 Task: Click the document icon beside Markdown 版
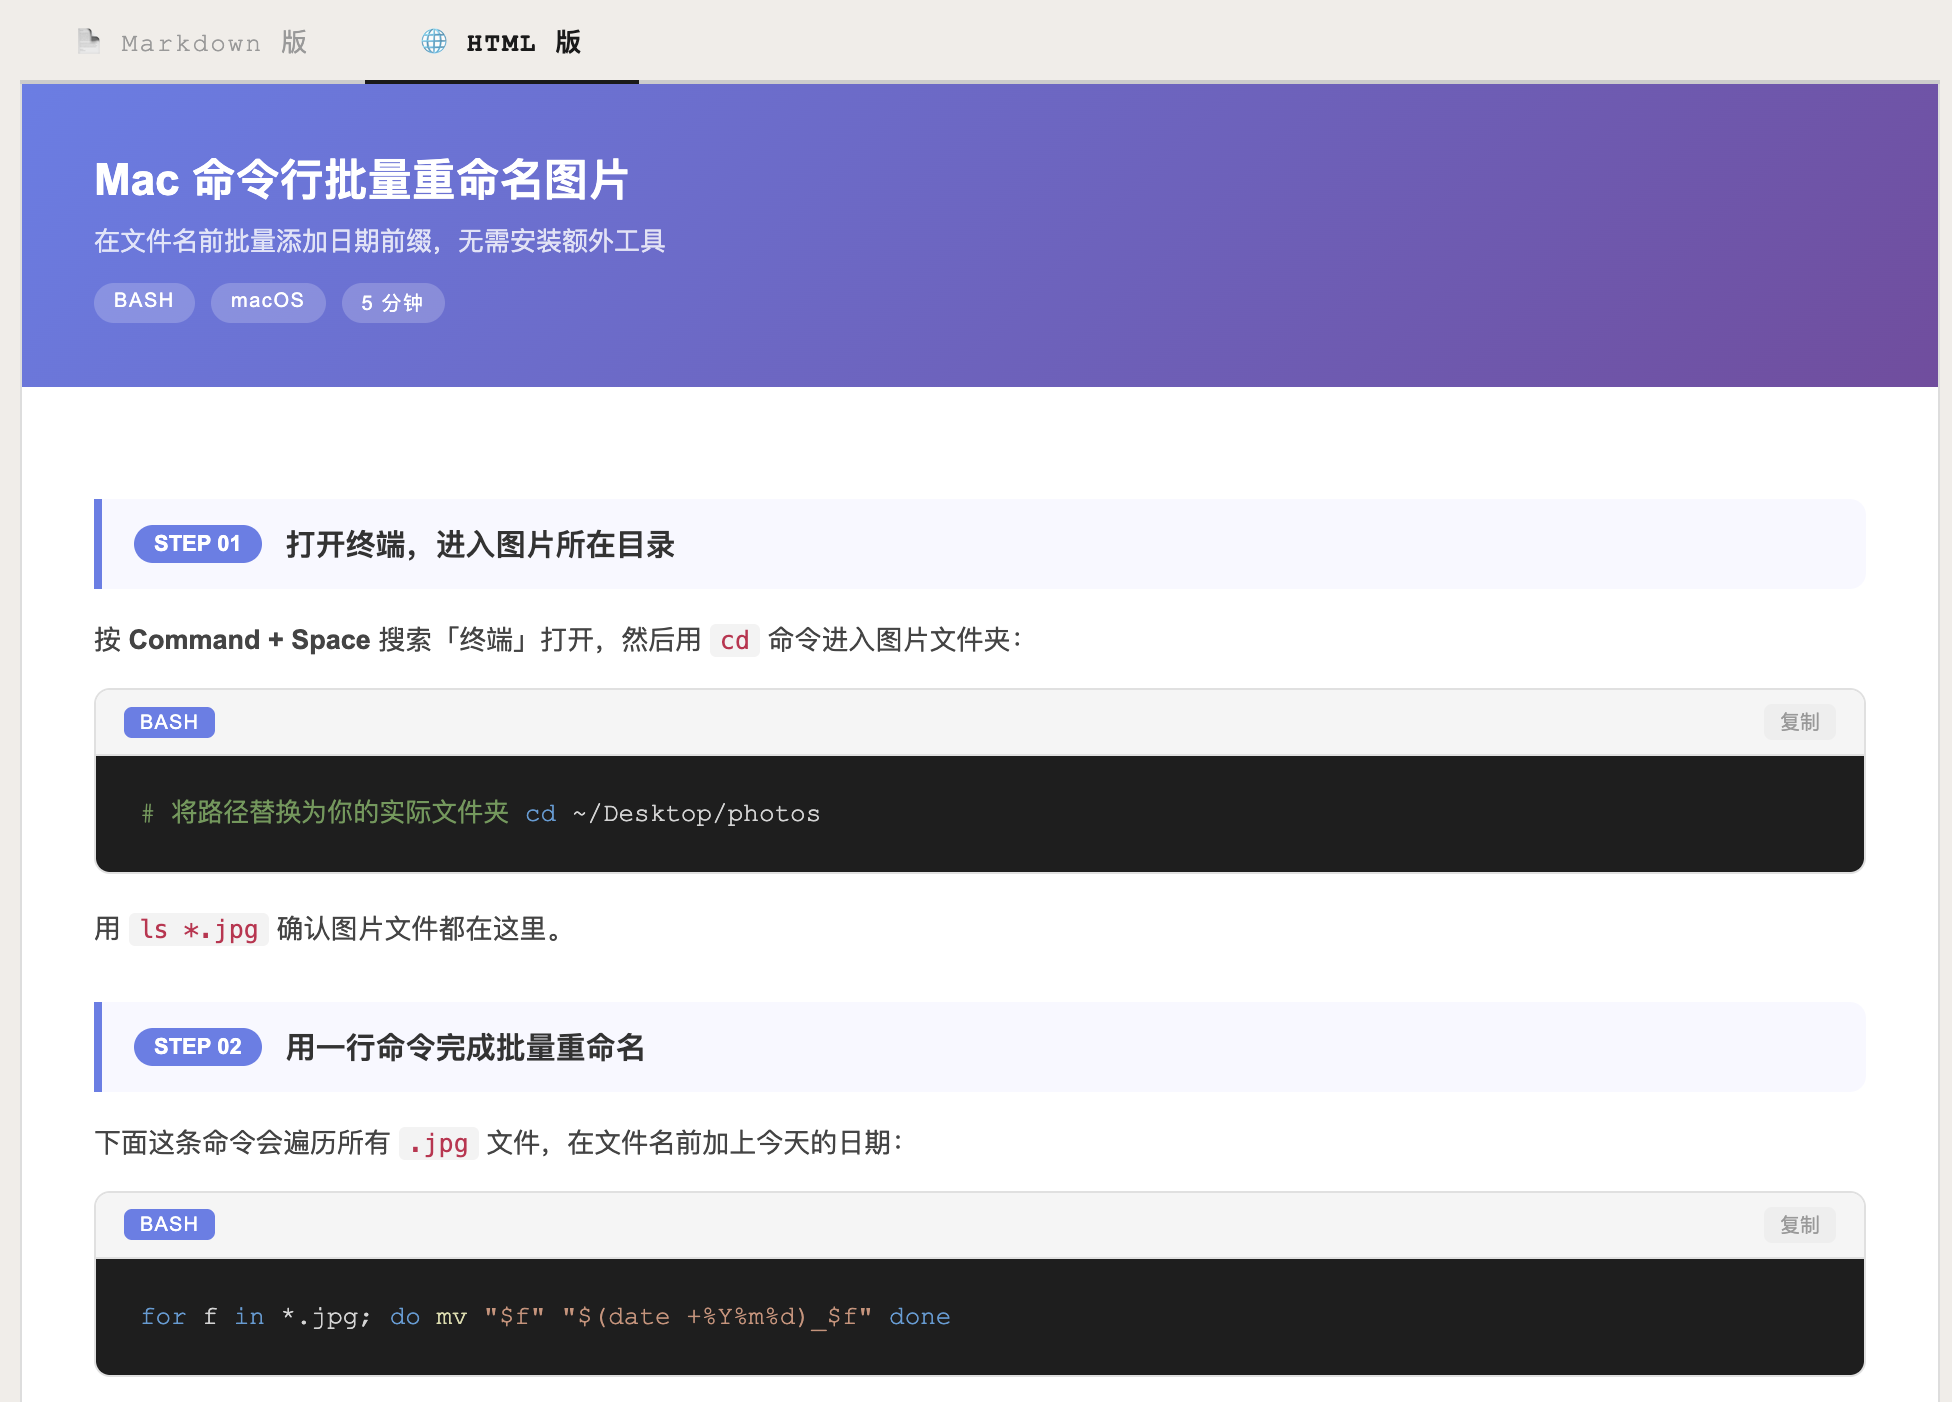[x=89, y=41]
